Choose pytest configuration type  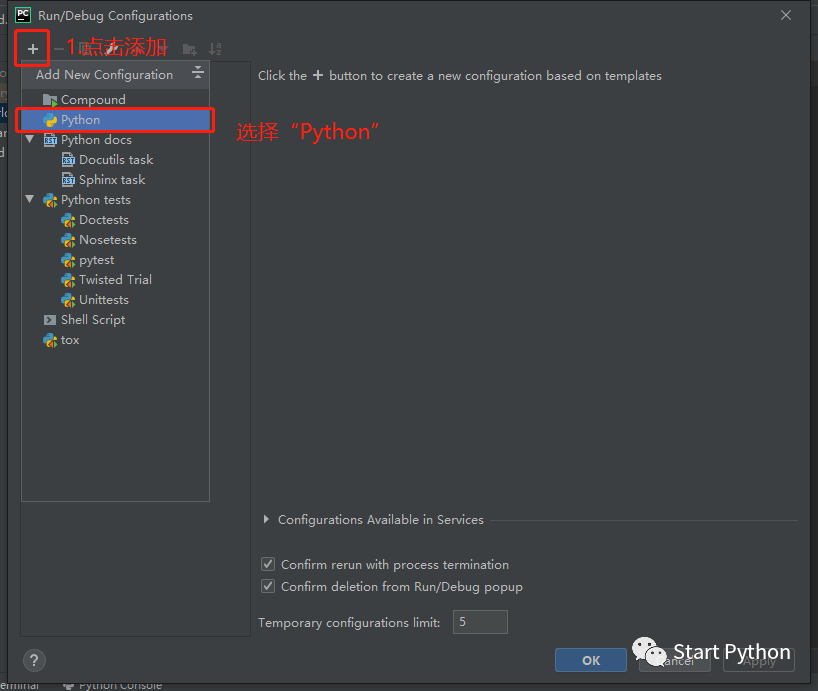tap(97, 260)
